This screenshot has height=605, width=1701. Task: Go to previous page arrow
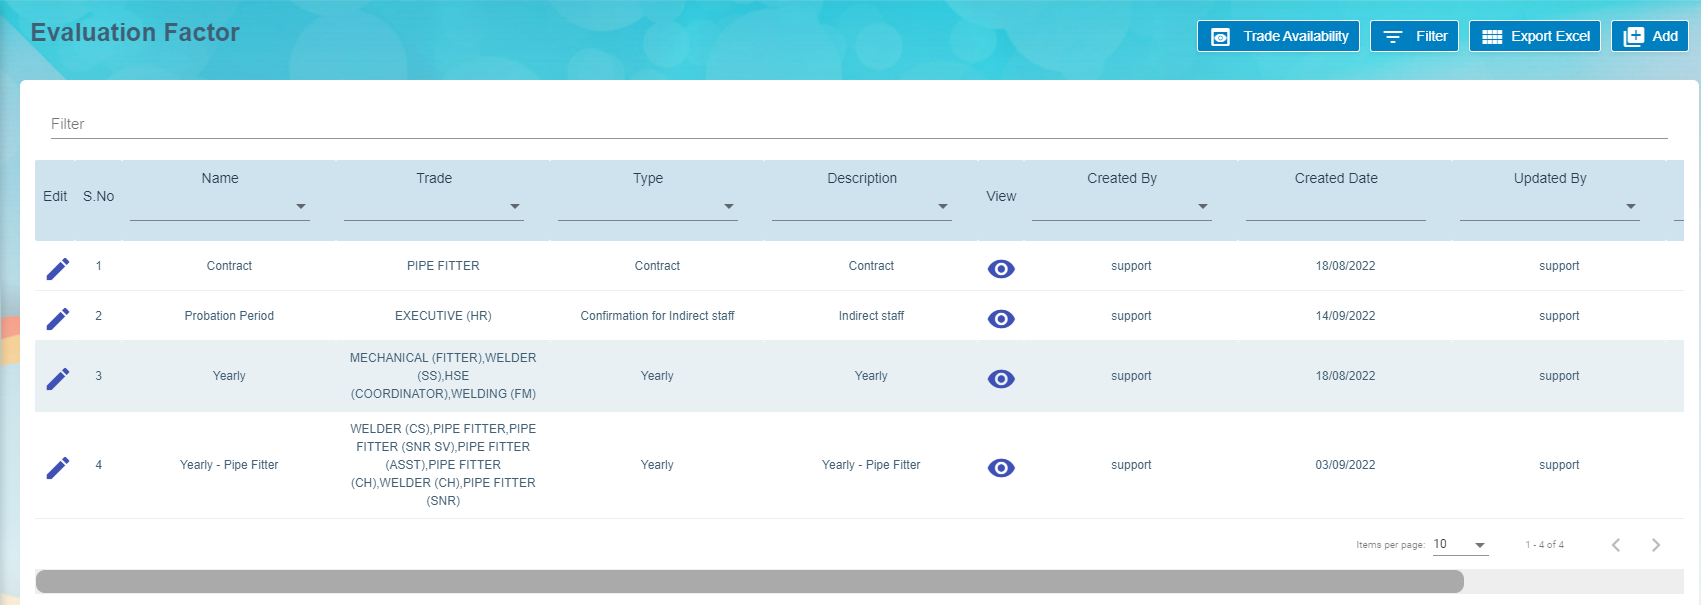(1616, 545)
